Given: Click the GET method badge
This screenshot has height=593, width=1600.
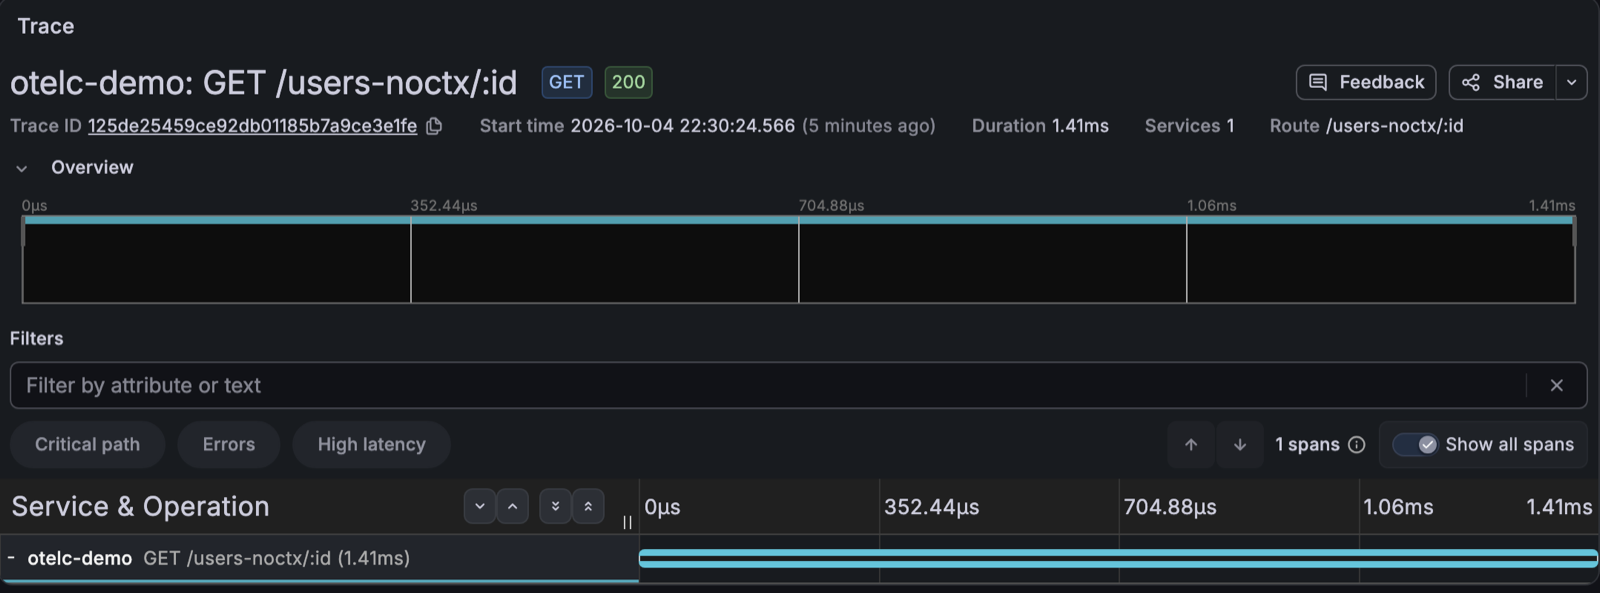Looking at the screenshot, I should [x=567, y=82].
